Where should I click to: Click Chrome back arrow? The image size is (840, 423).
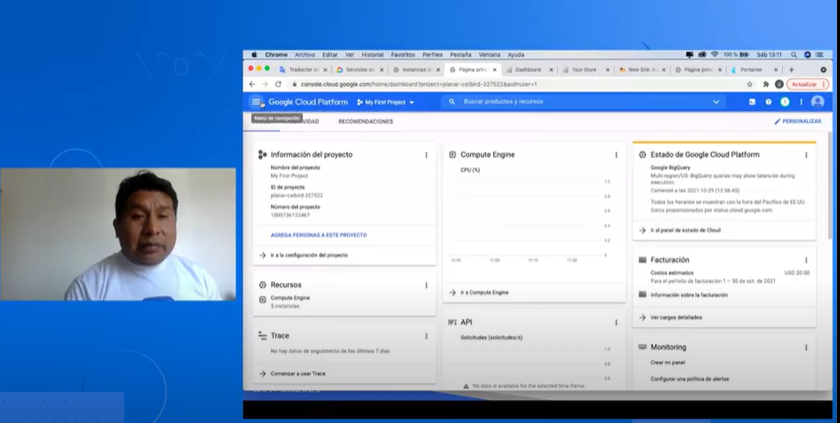pyautogui.click(x=252, y=84)
